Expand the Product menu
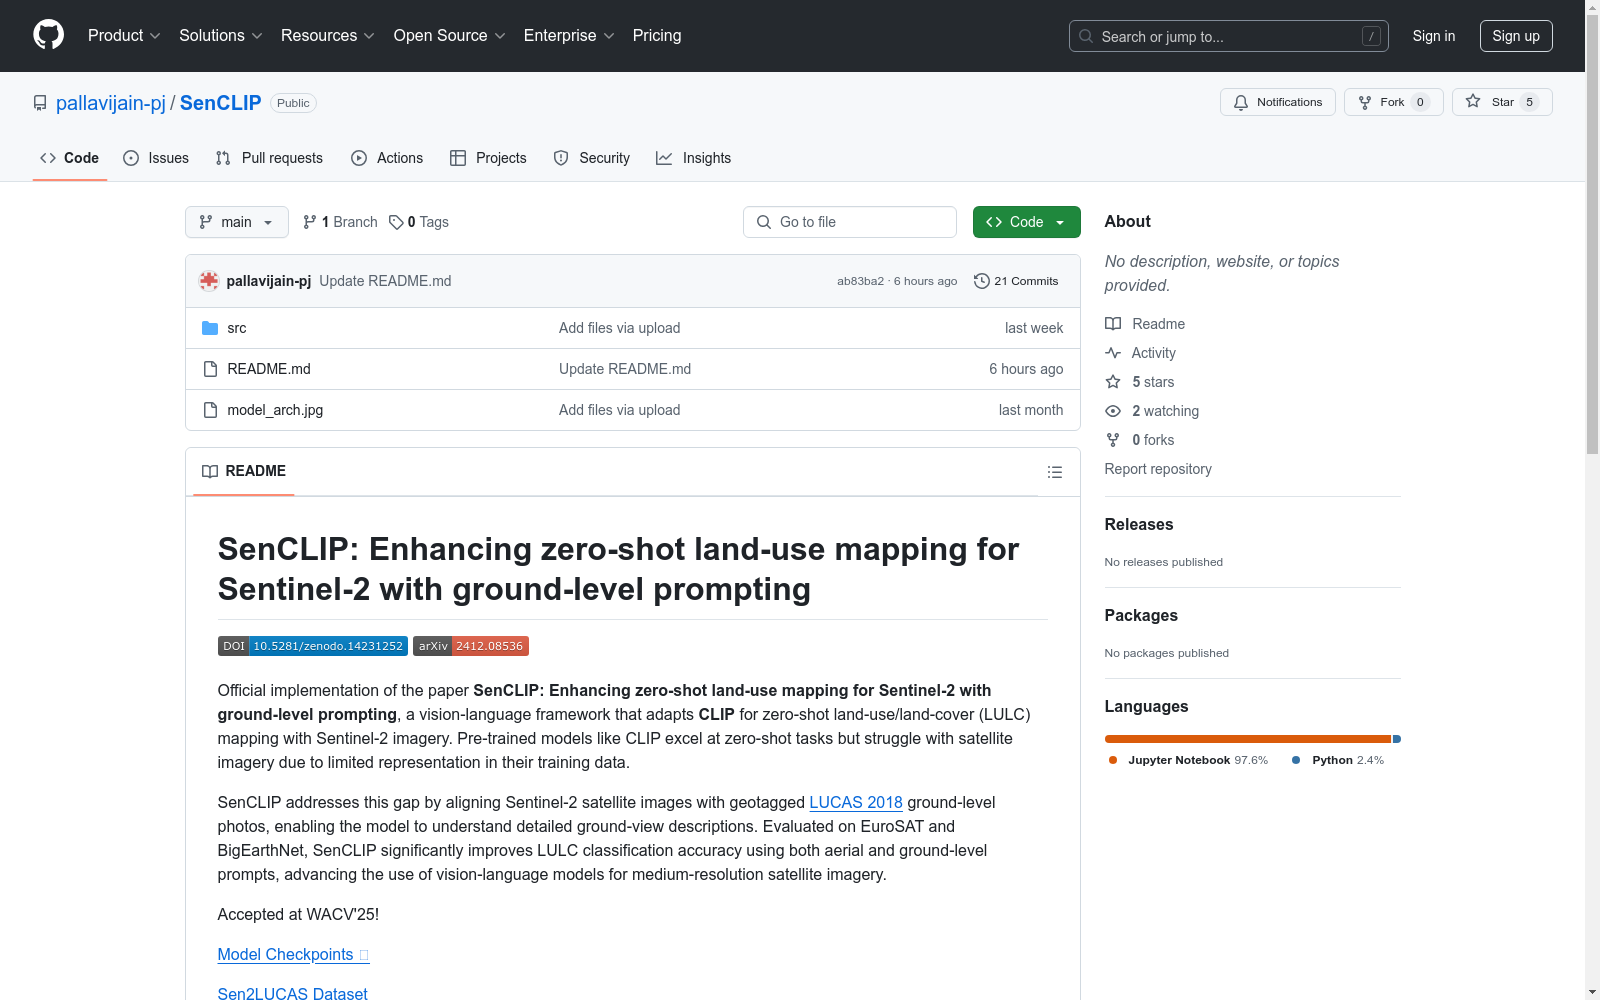Screen dimensions: 1600x1000 [124, 35]
